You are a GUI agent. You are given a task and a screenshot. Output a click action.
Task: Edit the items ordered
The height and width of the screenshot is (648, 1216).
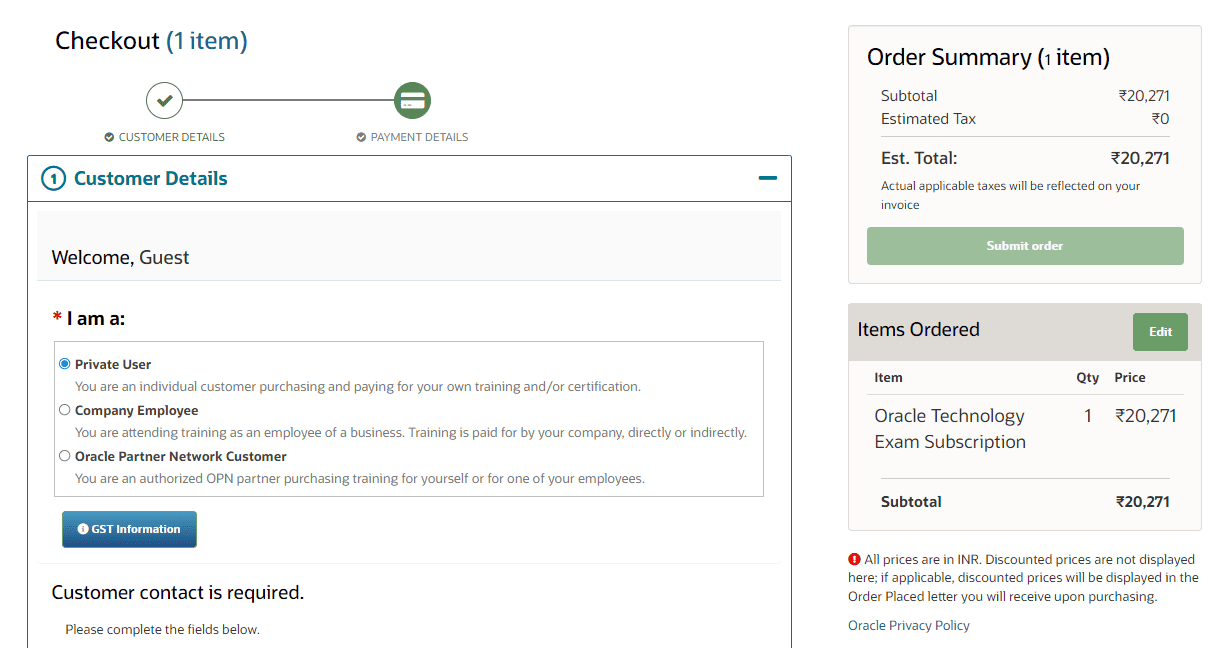point(1160,332)
